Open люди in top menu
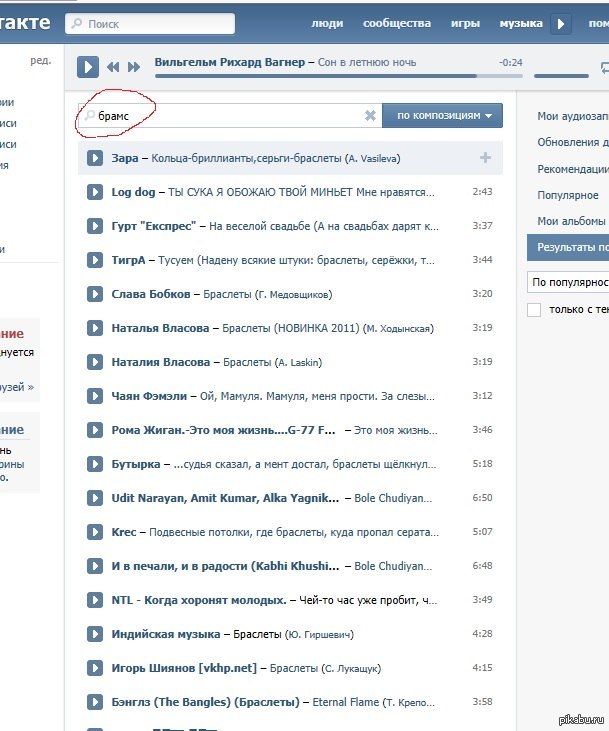 327,23
